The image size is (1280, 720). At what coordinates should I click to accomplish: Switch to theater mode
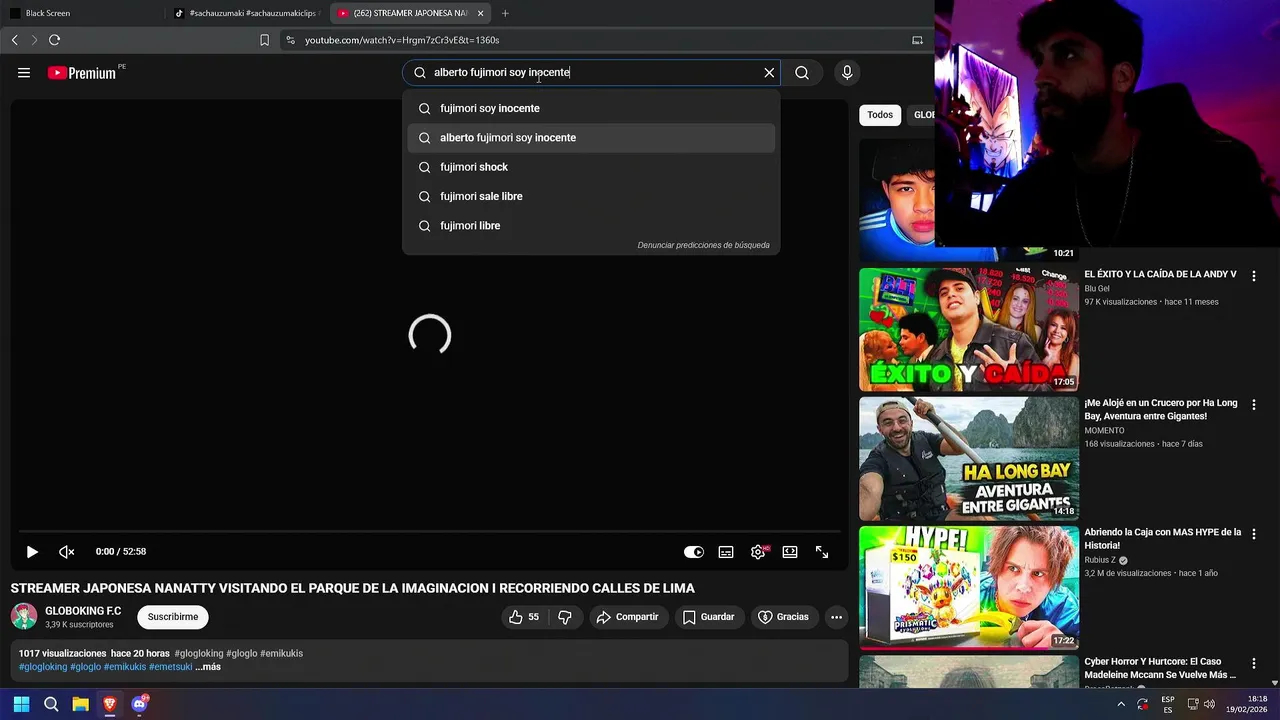coord(790,552)
